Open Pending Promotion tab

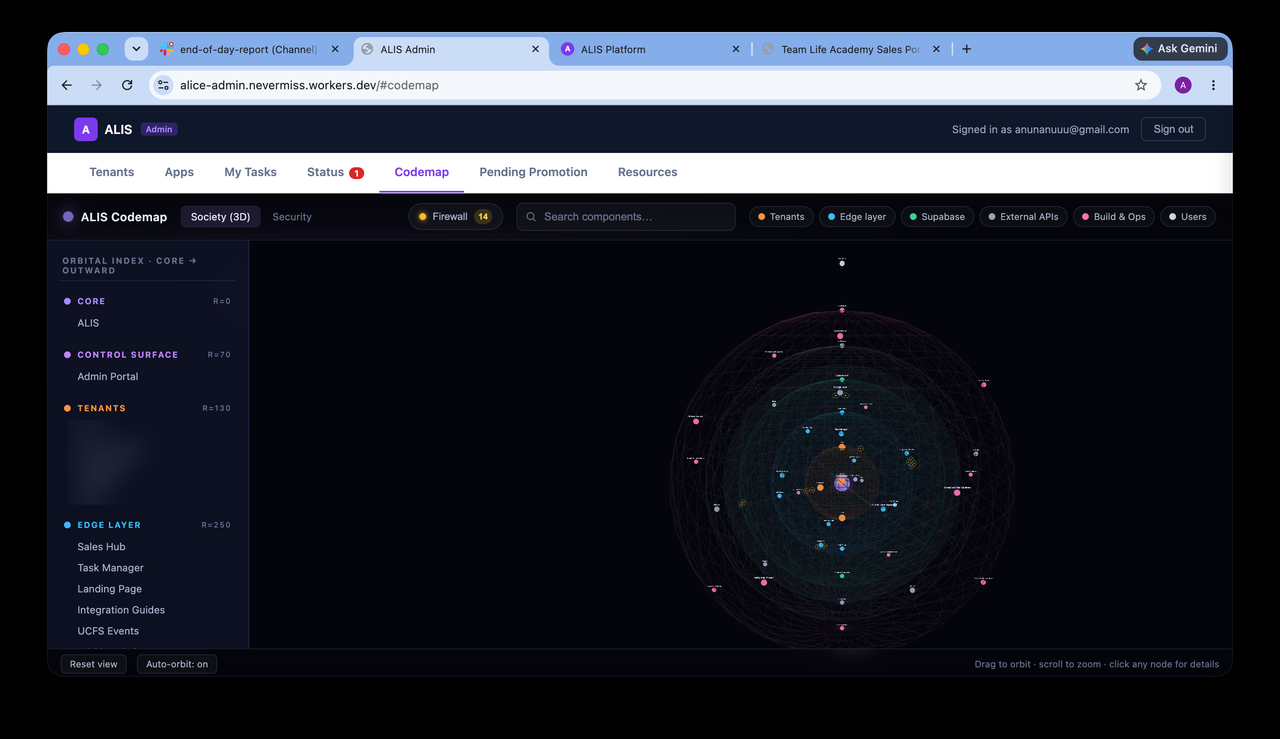[x=533, y=172]
